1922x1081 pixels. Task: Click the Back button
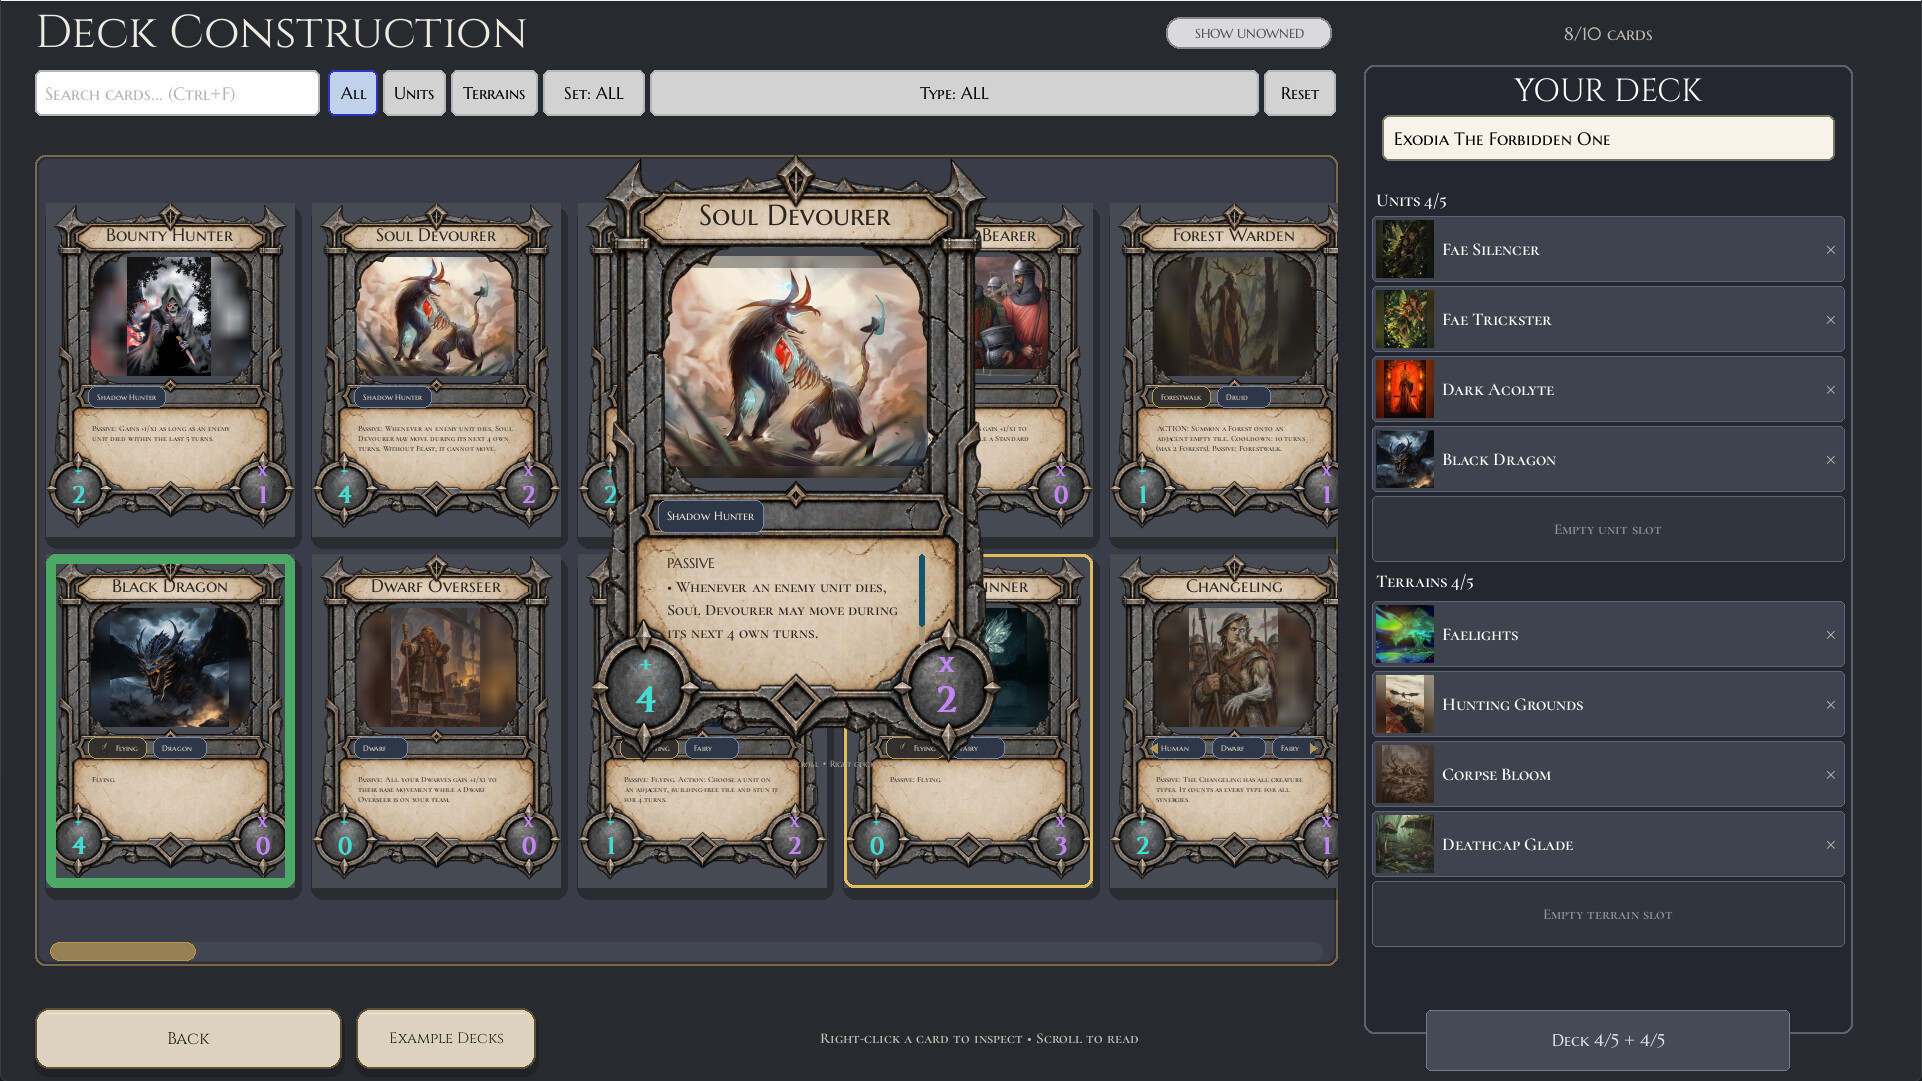(188, 1038)
